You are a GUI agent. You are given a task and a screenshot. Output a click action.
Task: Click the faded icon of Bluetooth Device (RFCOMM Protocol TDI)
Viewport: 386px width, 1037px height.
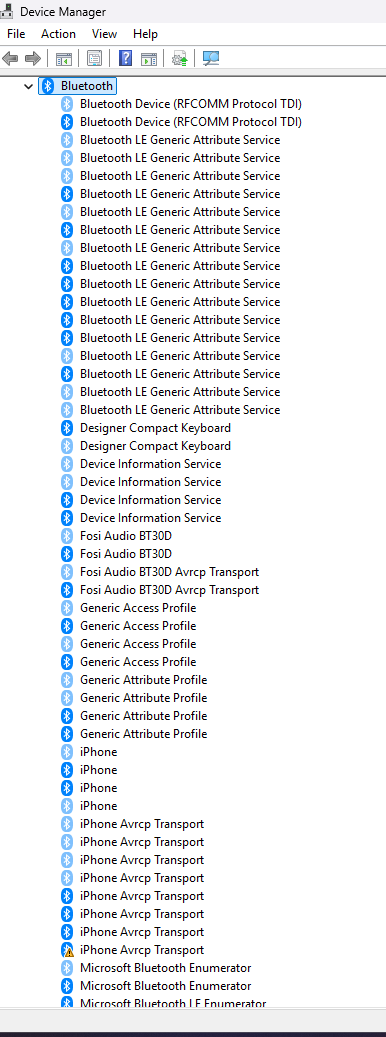pyautogui.click(x=67, y=104)
